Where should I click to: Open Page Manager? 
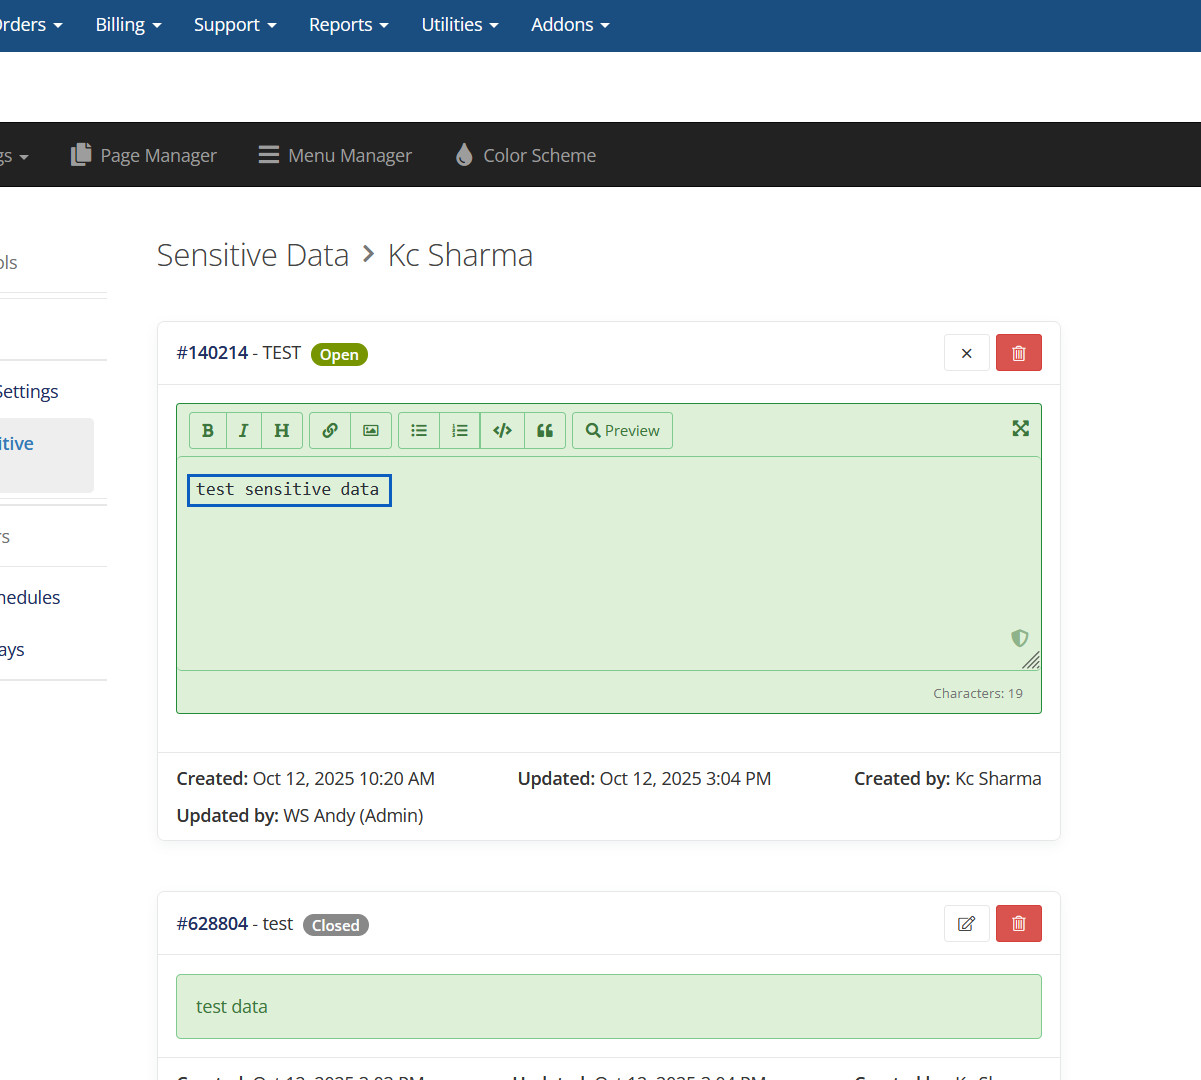click(x=143, y=155)
